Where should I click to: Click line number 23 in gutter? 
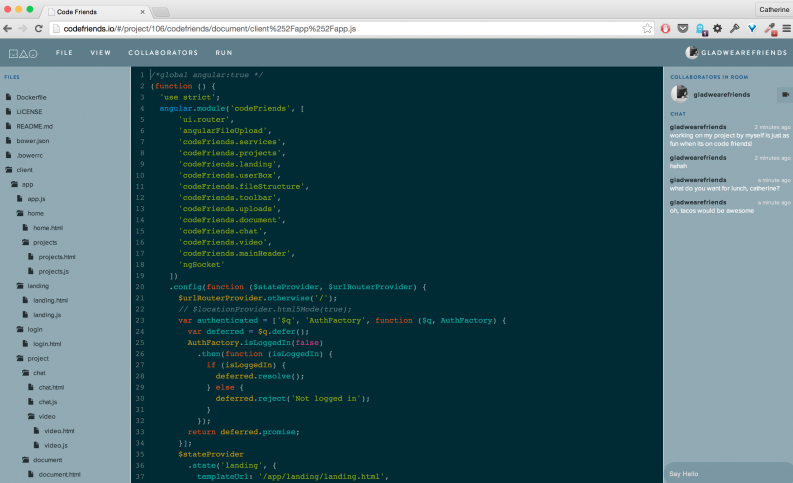point(140,320)
